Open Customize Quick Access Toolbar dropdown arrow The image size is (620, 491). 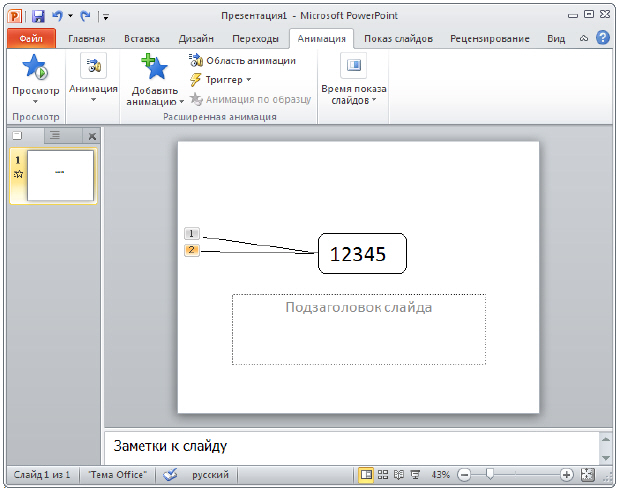click(106, 17)
